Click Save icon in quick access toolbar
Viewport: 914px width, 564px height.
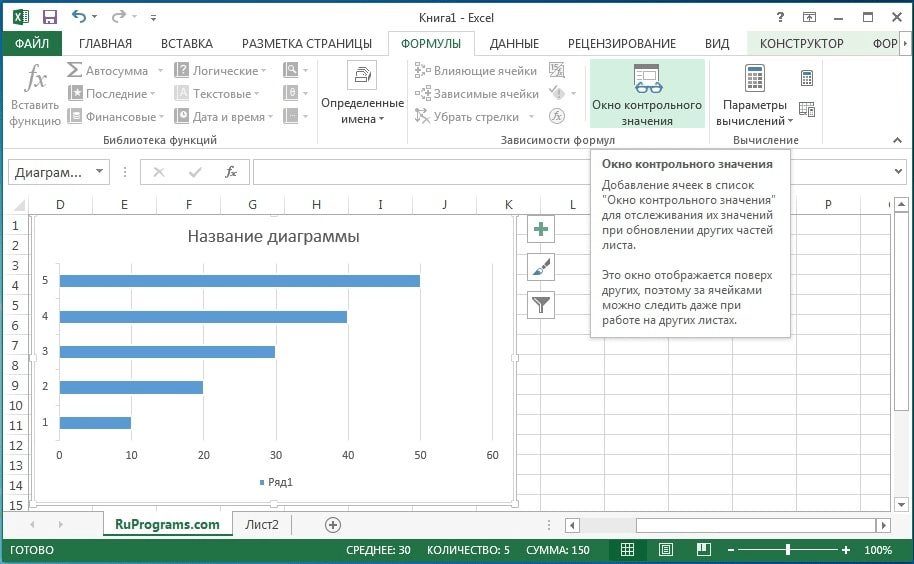(x=50, y=16)
